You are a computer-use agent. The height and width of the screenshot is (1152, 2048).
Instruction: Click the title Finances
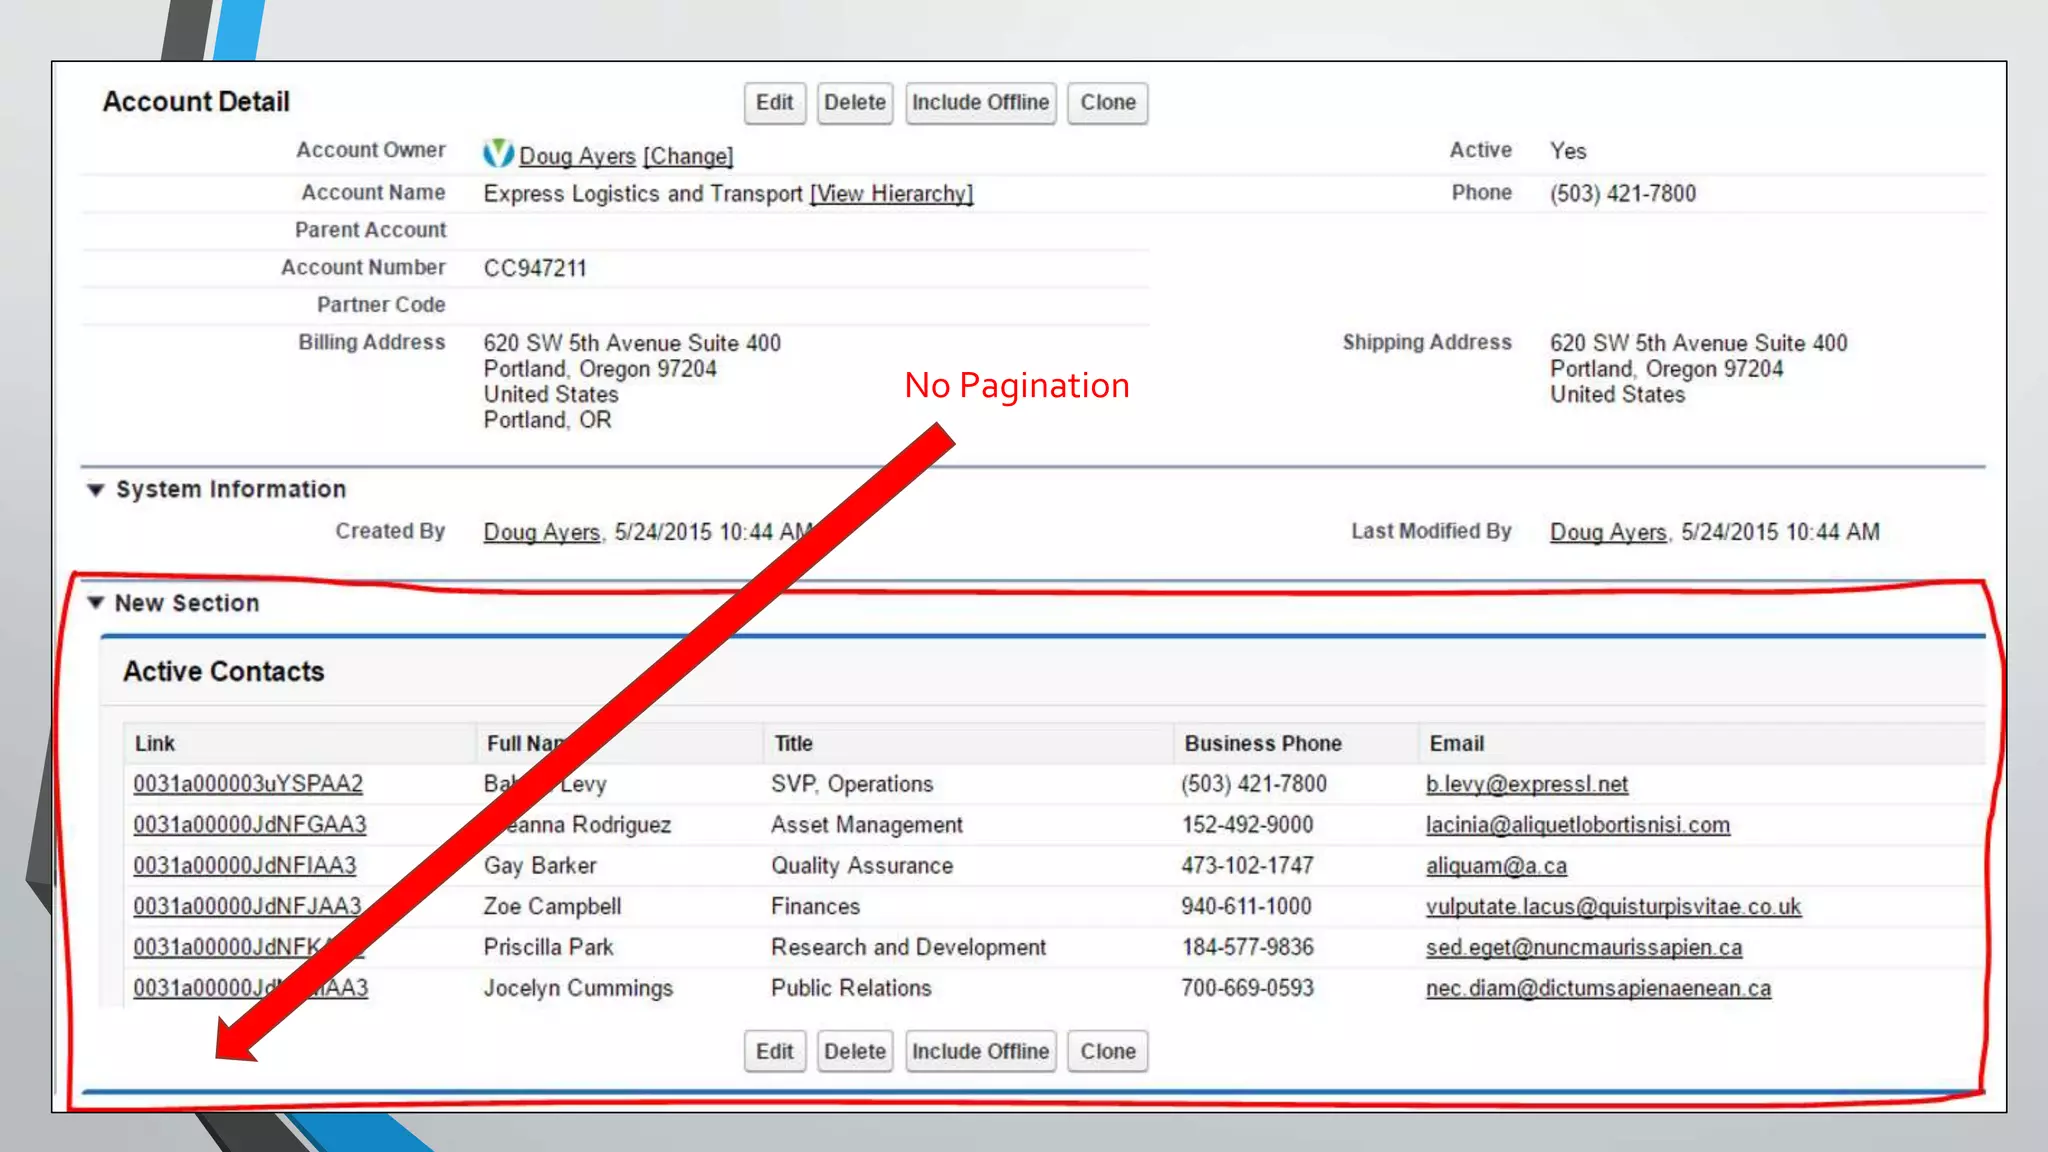click(x=815, y=907)
